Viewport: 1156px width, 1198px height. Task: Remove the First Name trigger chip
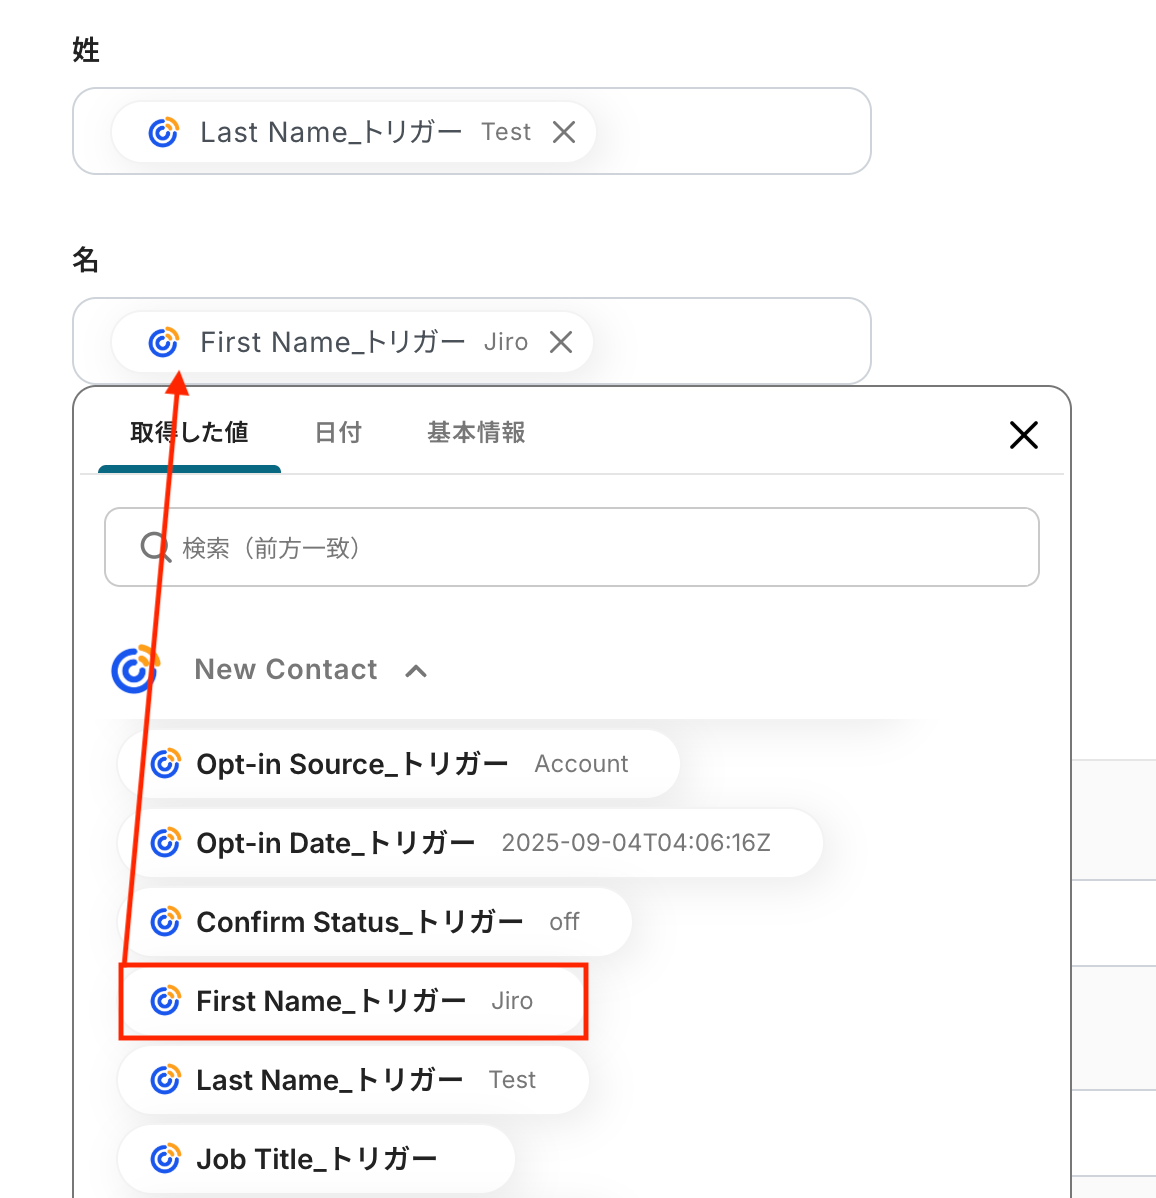(x=561, y=342)
